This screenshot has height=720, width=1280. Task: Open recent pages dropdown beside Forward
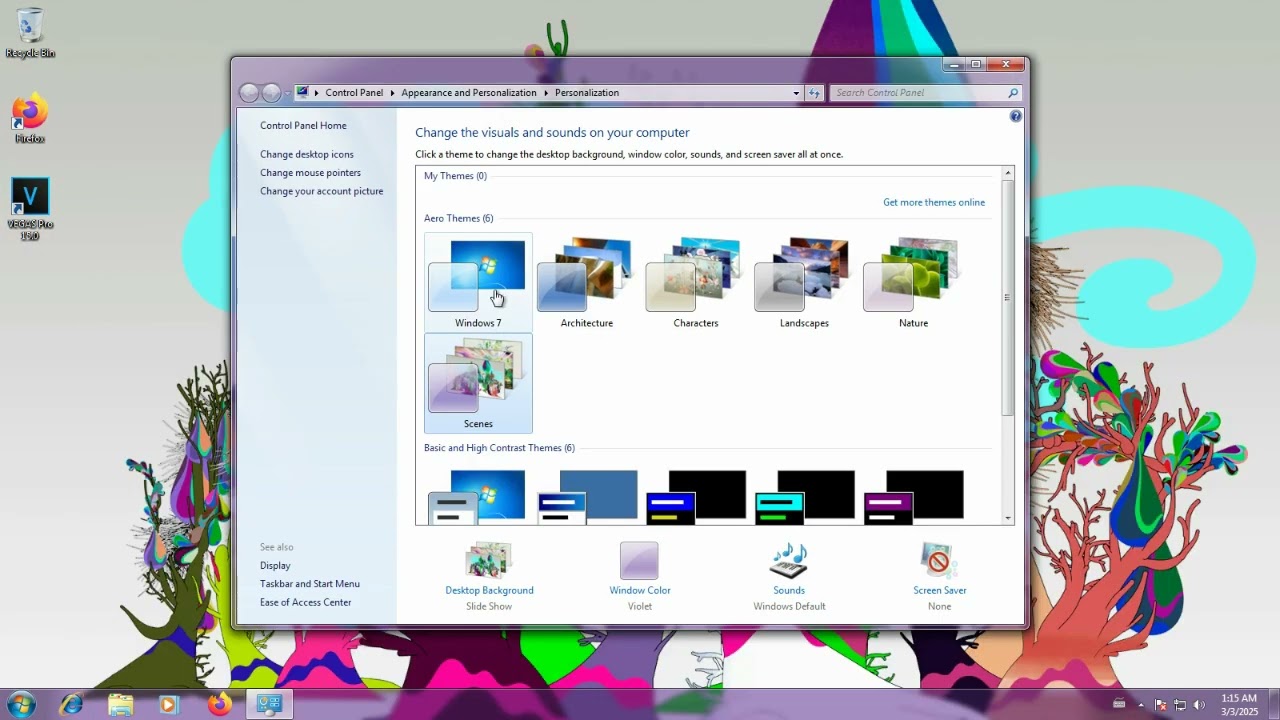[x=287, y=93]
